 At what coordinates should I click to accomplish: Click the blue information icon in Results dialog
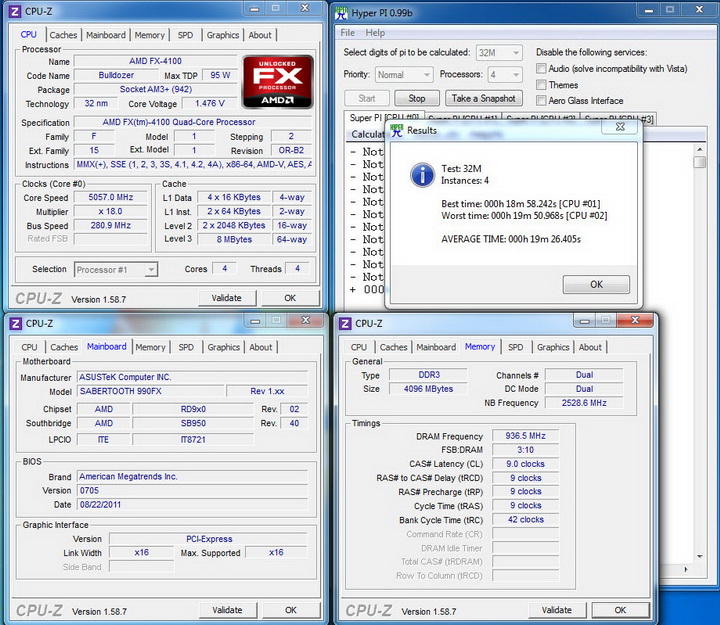click(422, 175)
